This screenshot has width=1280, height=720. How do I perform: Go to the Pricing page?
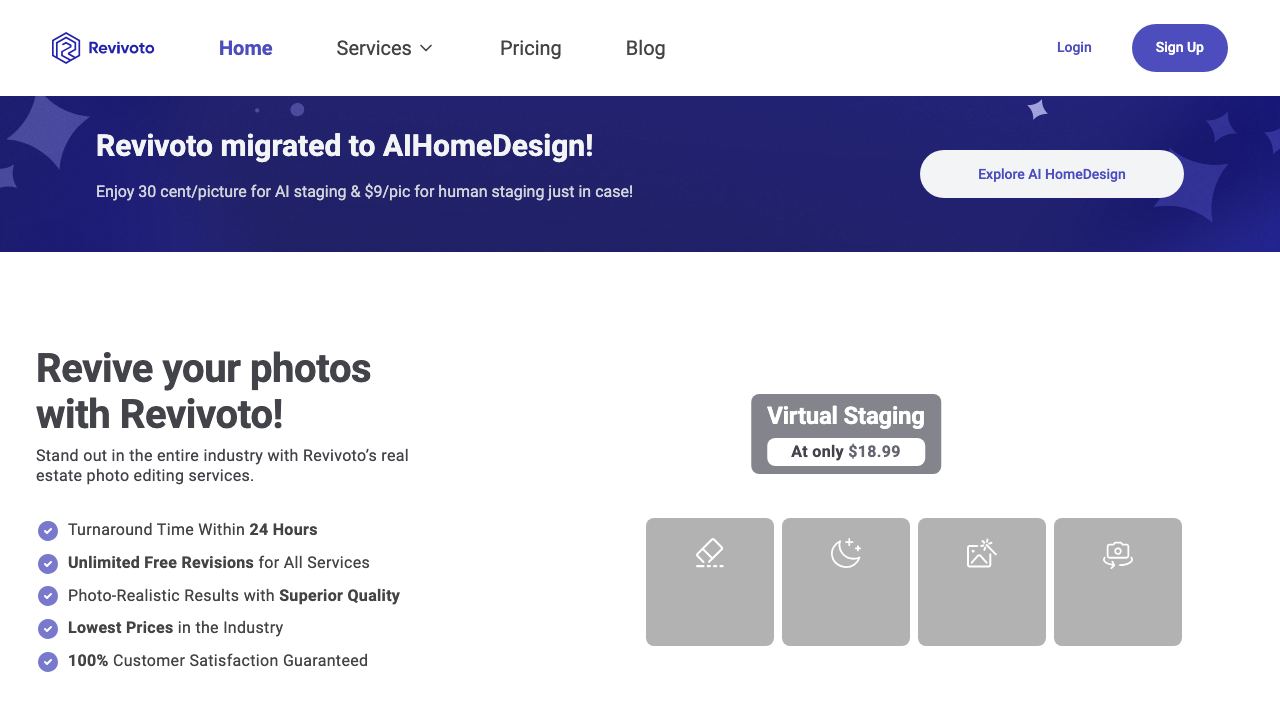tap(531, 48)
